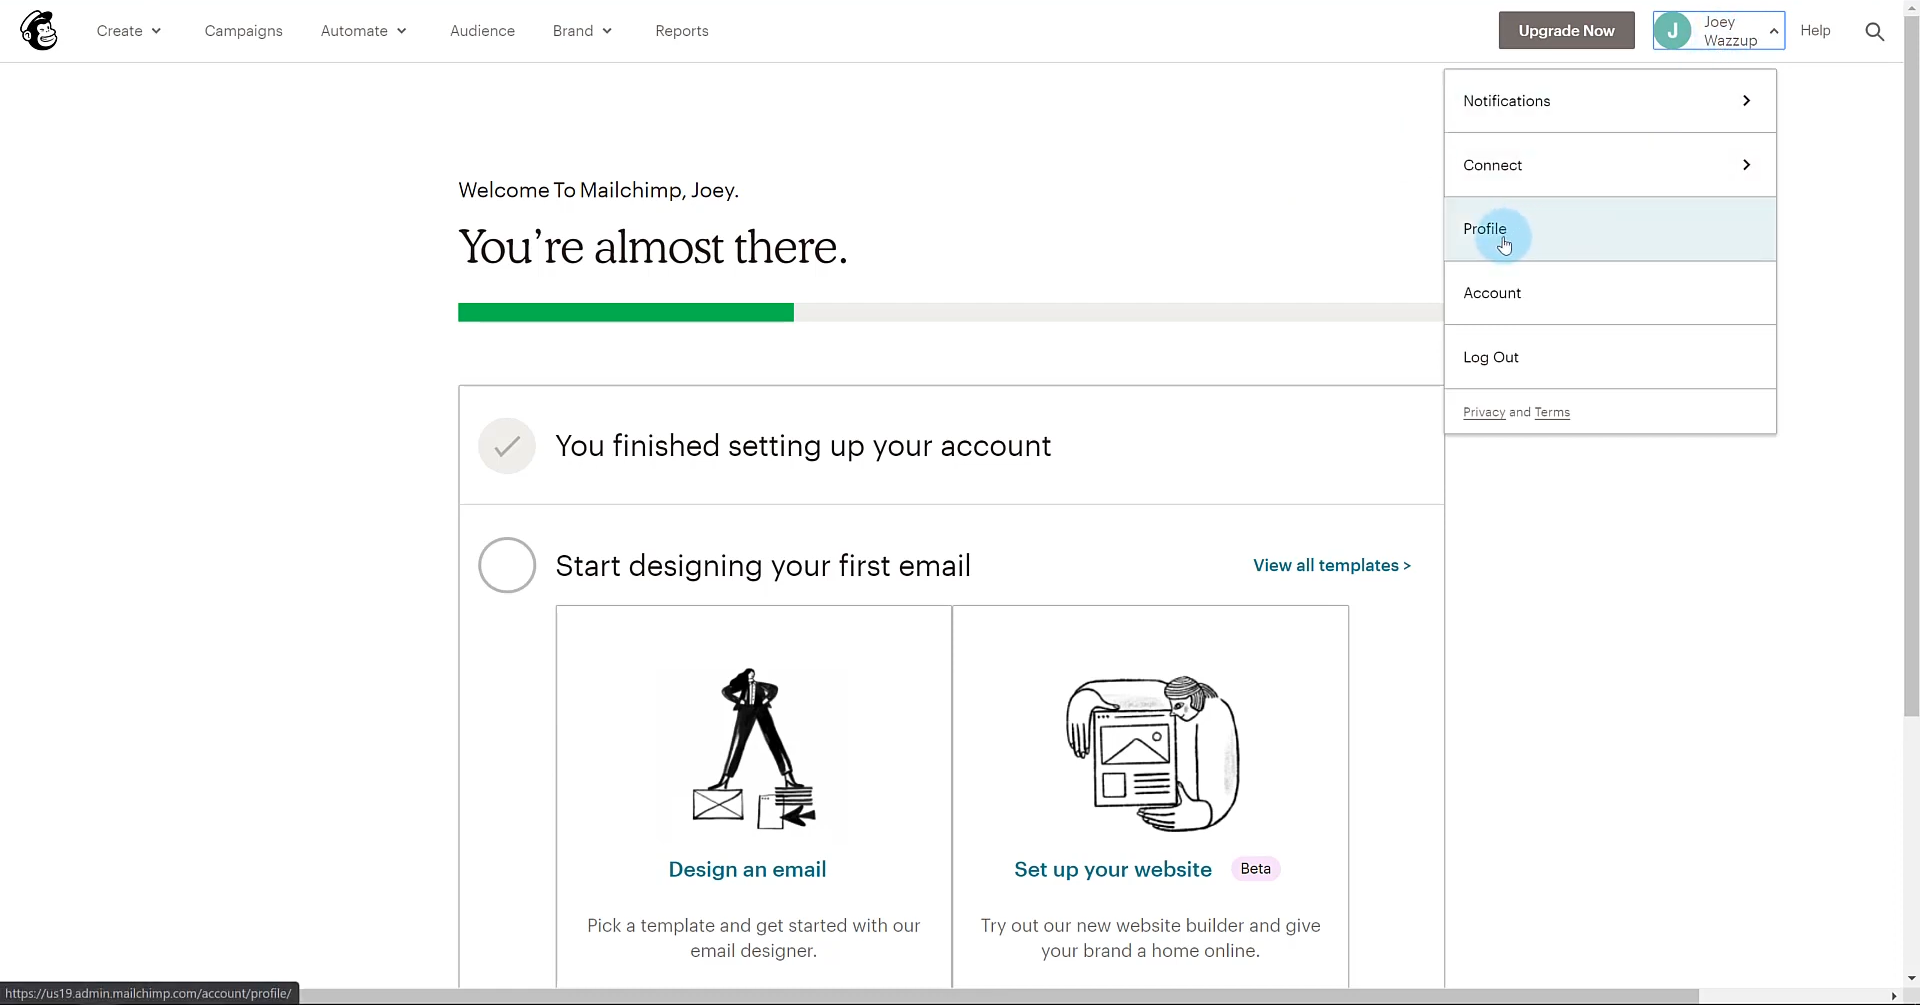The image size is (1920, 1005).
Task: Collapse the Joey Wazzup account menu
Action: click(1718, 31)
